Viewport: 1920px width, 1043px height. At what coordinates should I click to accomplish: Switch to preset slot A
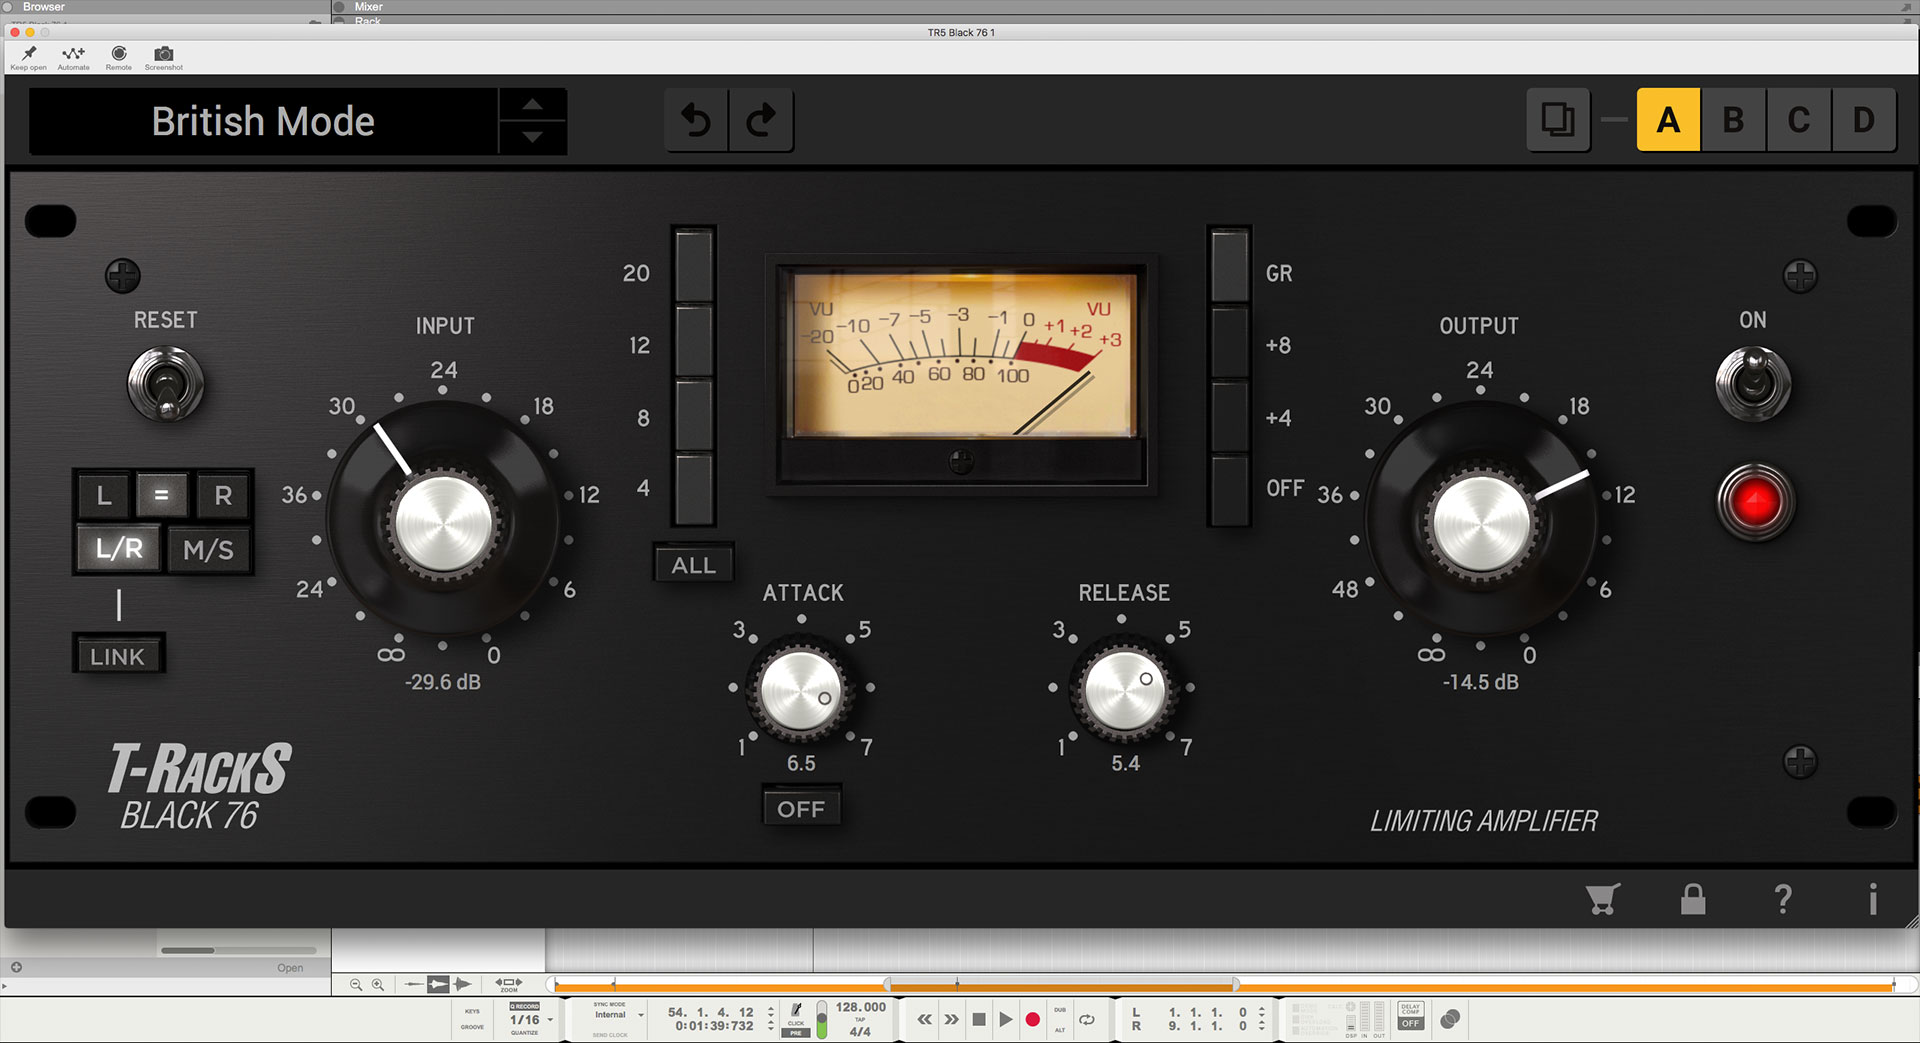(1668, 120)
